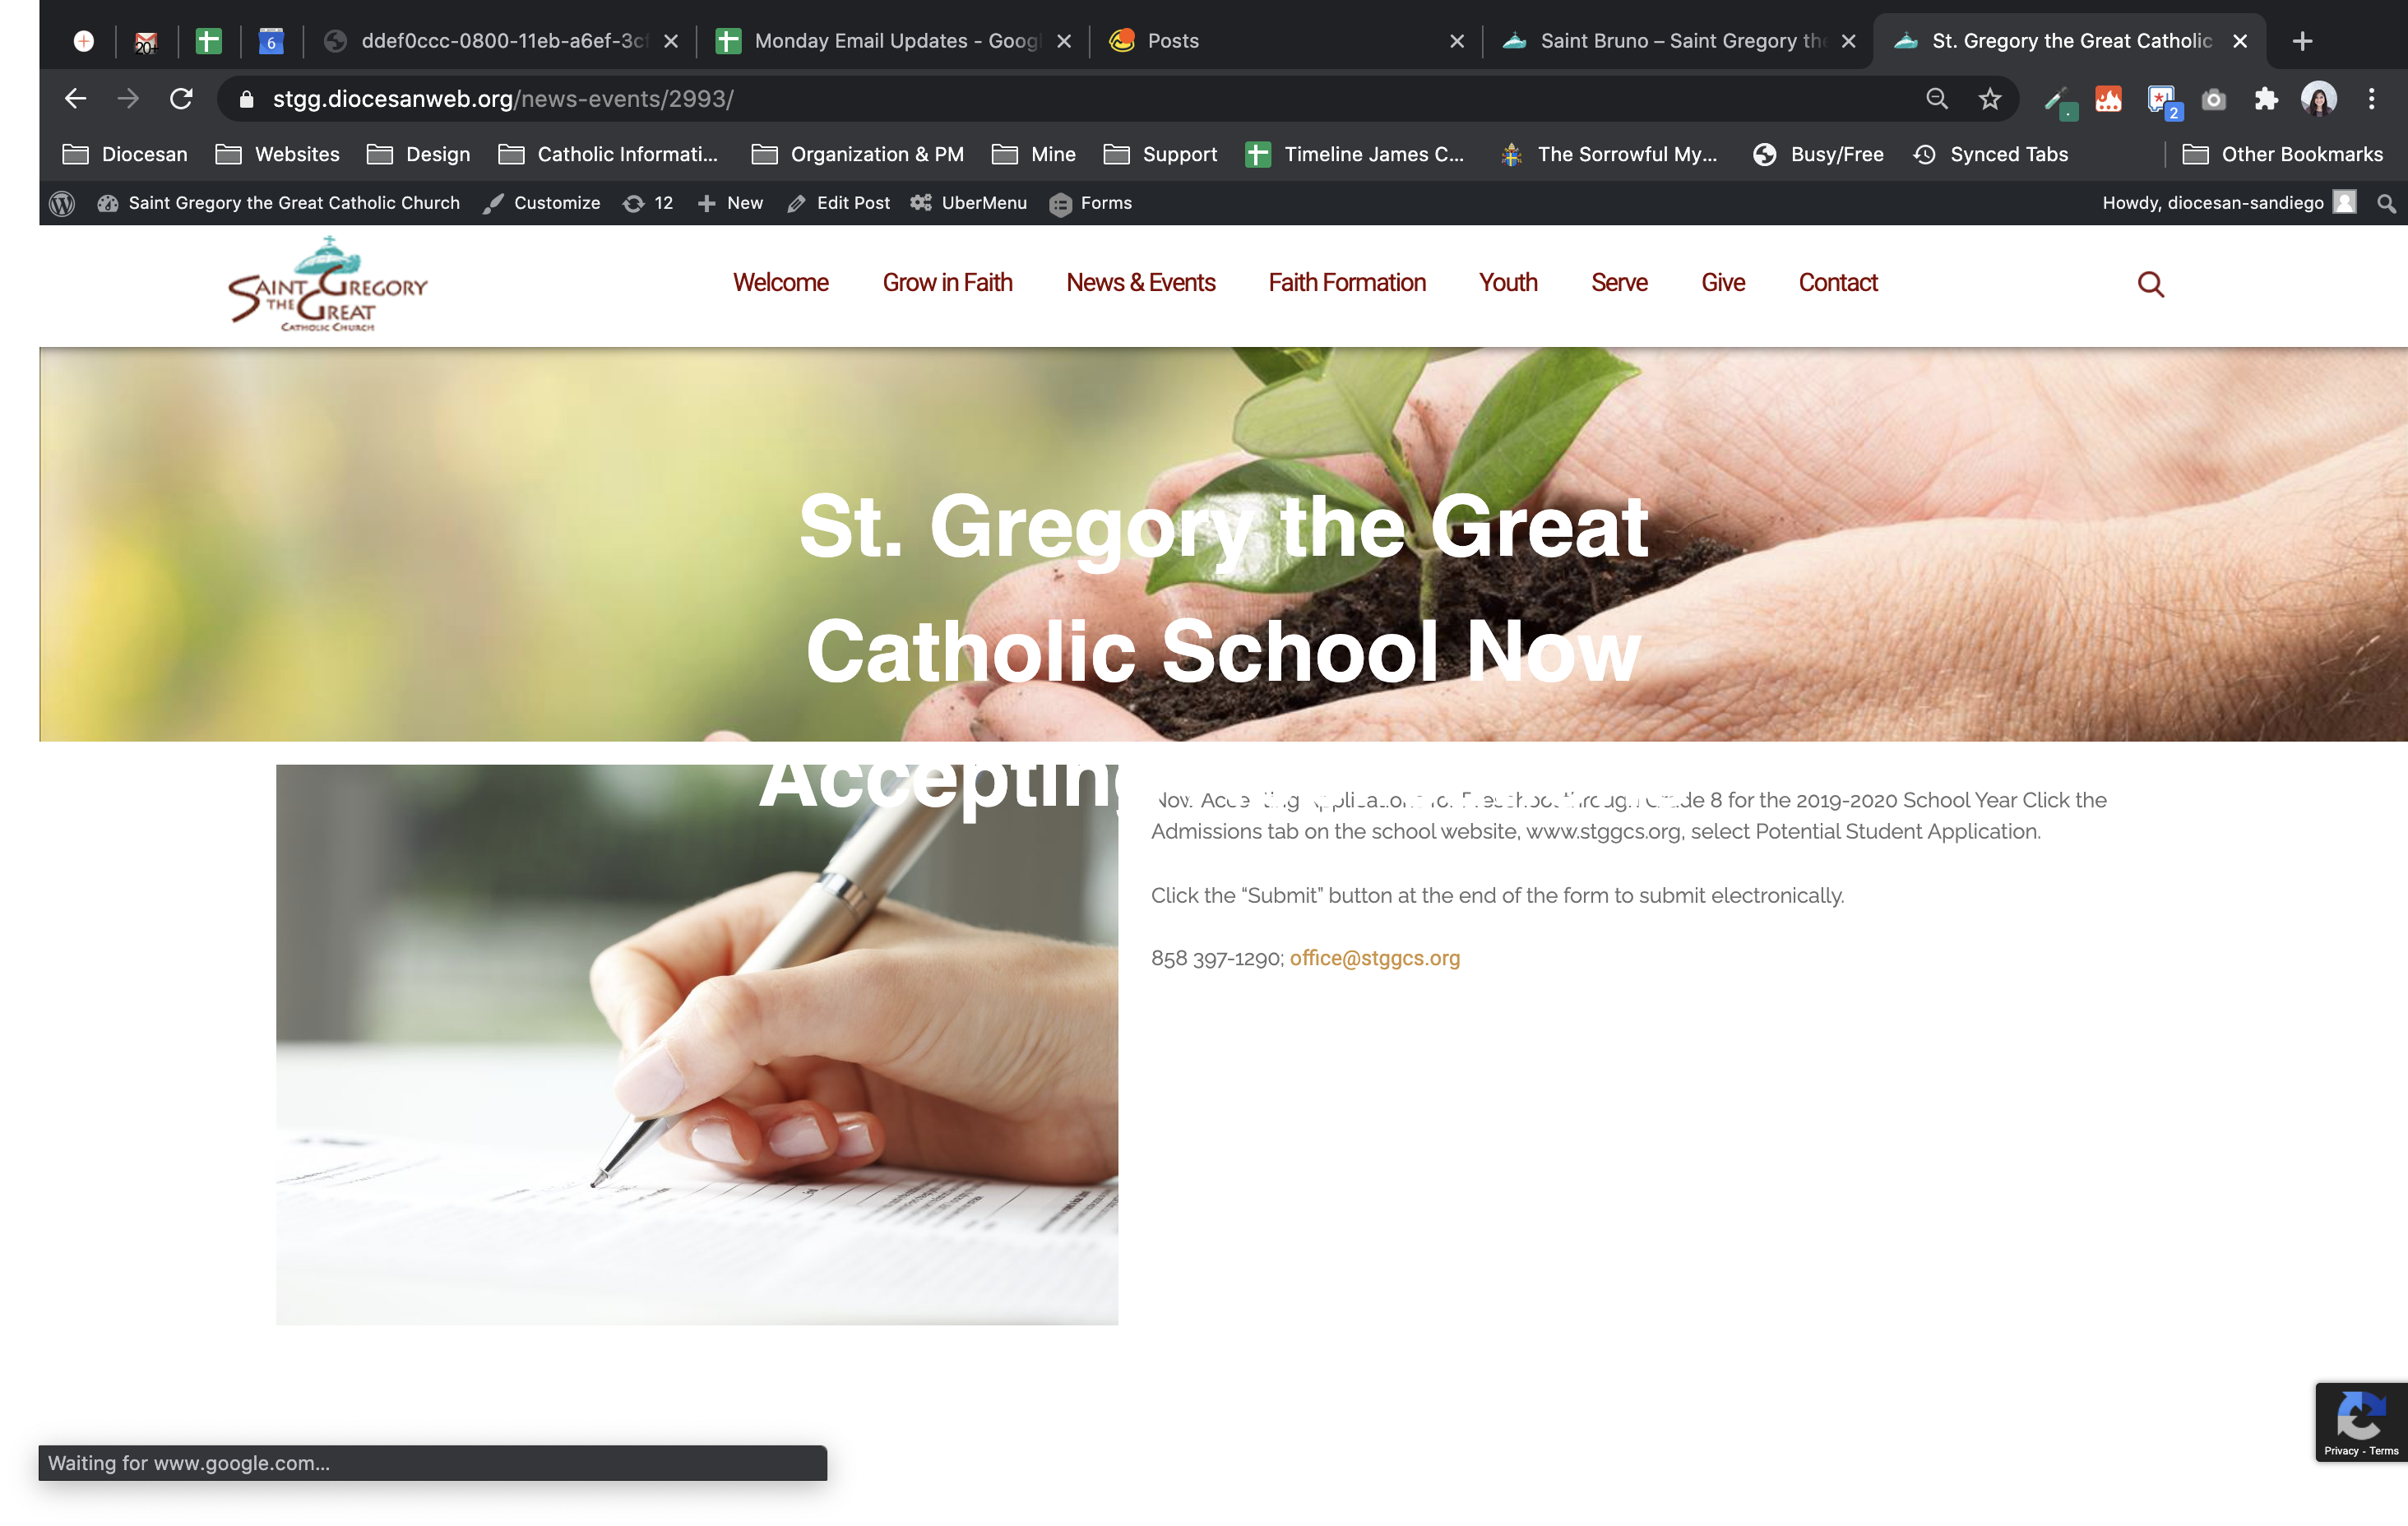Open the zoom magnifier icon in address bar
Screen dimensions: 2408x1526
[1937, 99]
